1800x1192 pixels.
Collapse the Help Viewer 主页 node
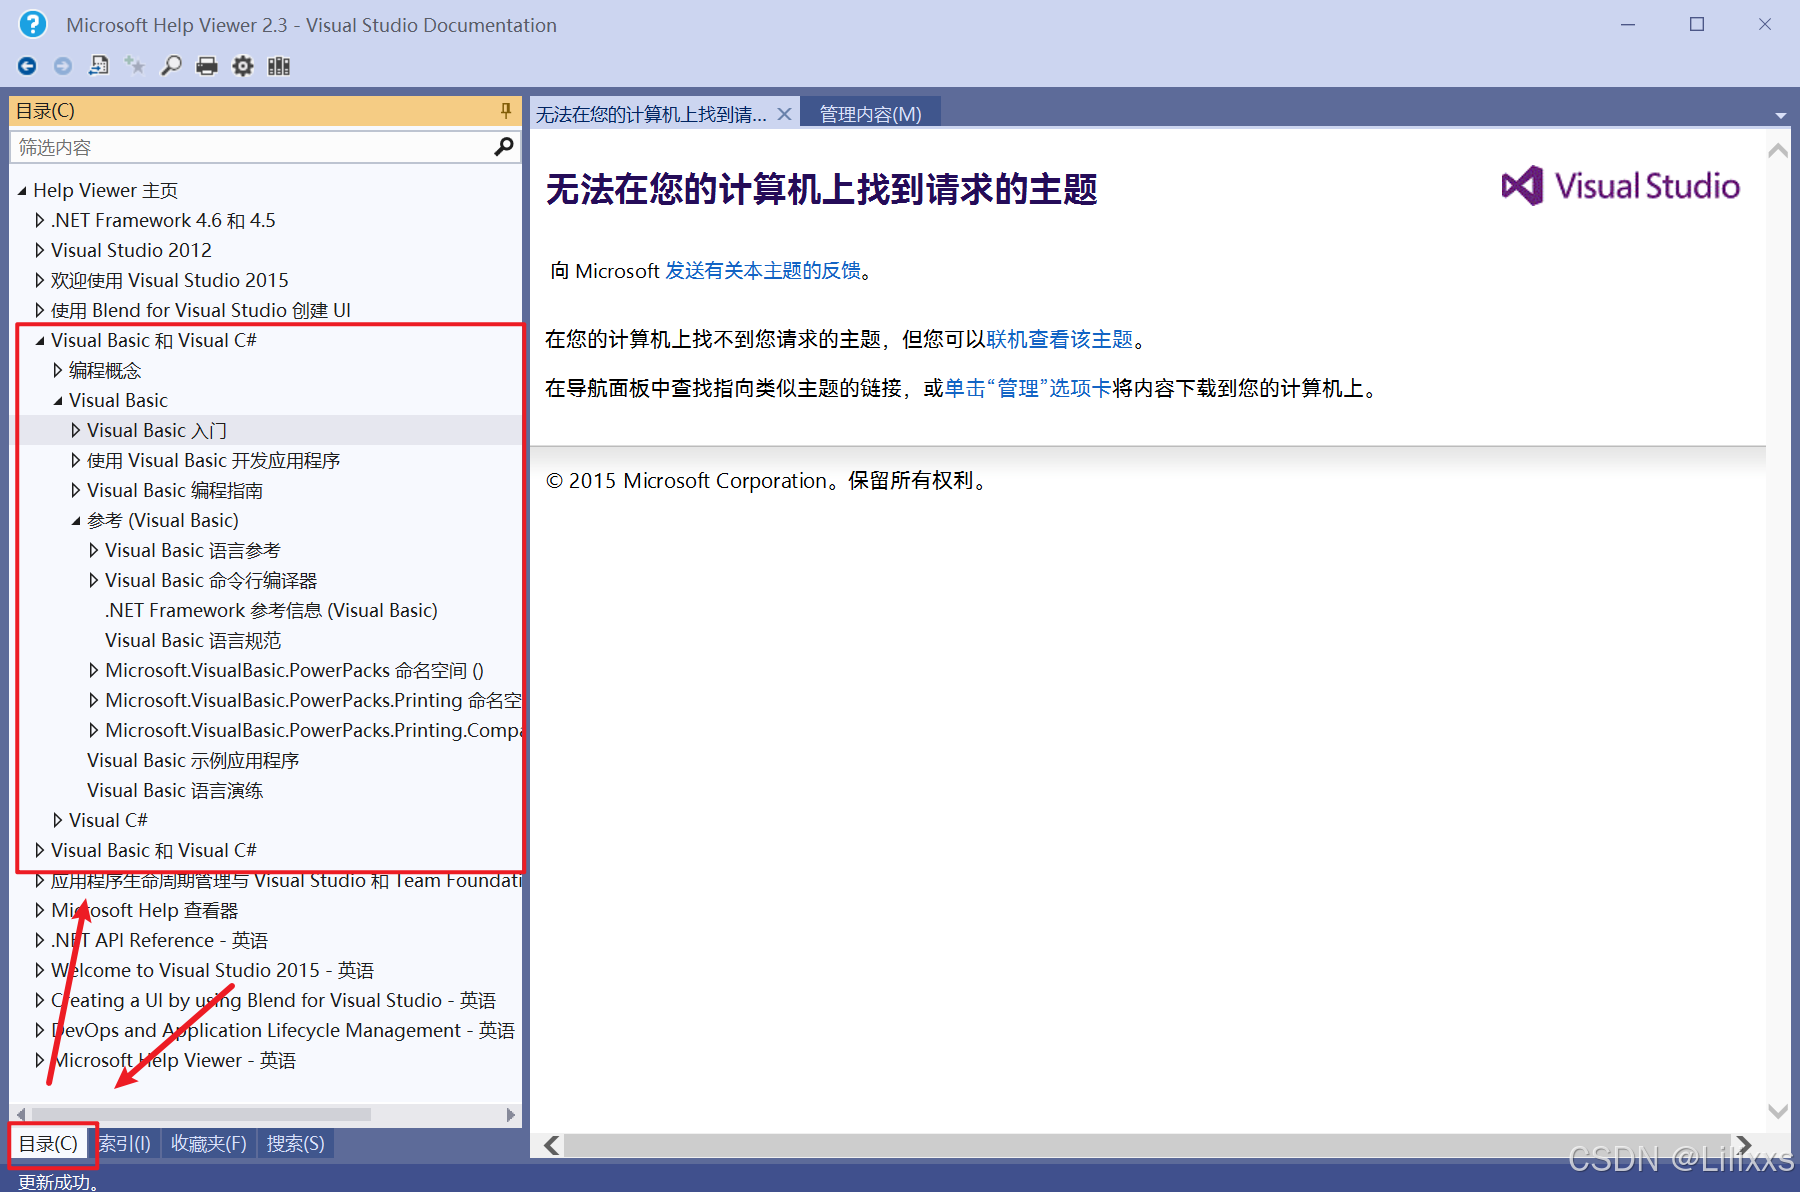click(22, 191)
